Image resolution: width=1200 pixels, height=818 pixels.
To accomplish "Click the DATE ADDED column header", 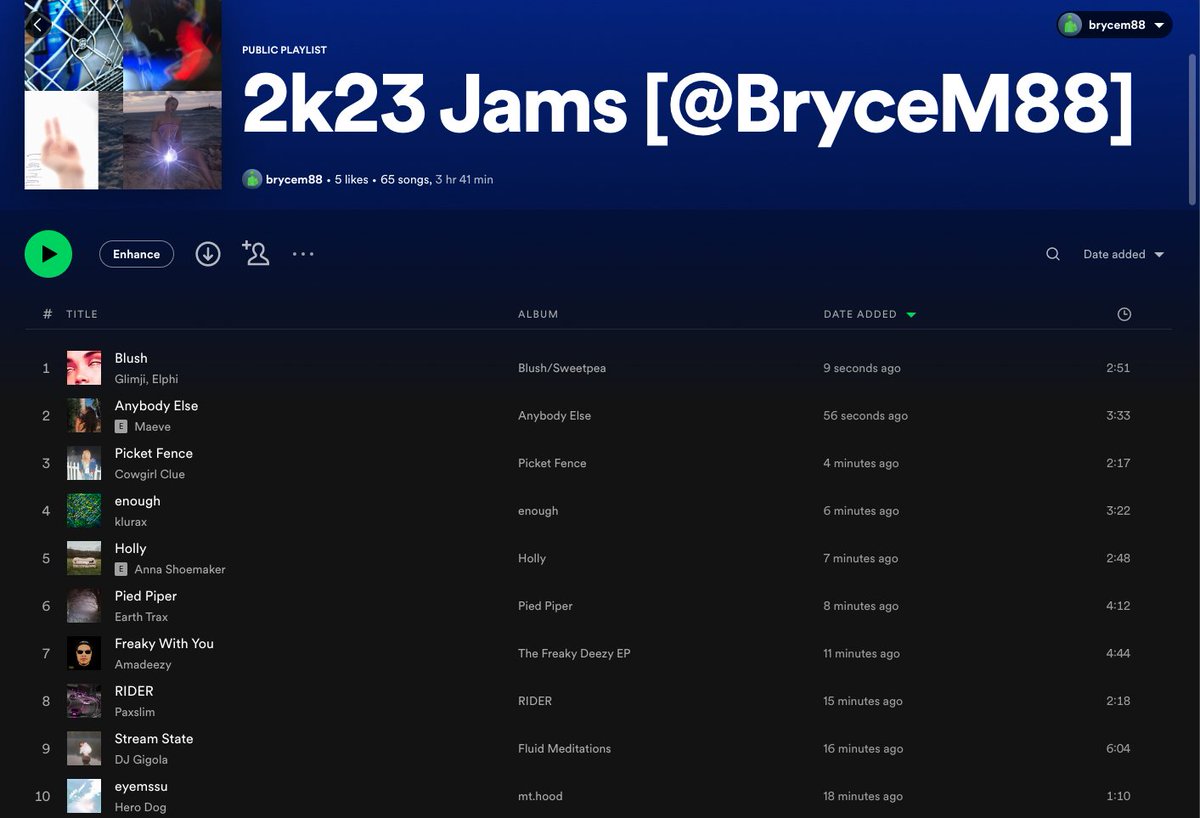I will [x=860, y=314].
